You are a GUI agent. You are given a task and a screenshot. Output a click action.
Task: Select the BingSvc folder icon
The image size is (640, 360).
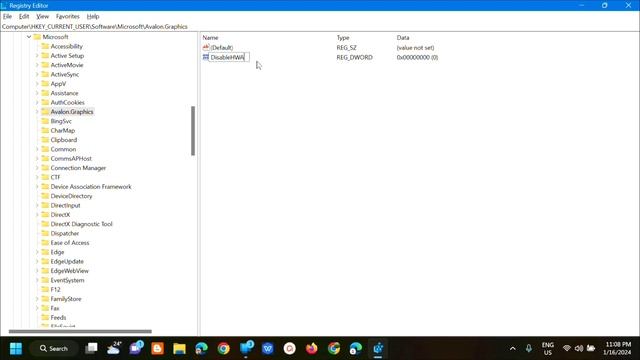pyautogui.click(x=45, y=121)
